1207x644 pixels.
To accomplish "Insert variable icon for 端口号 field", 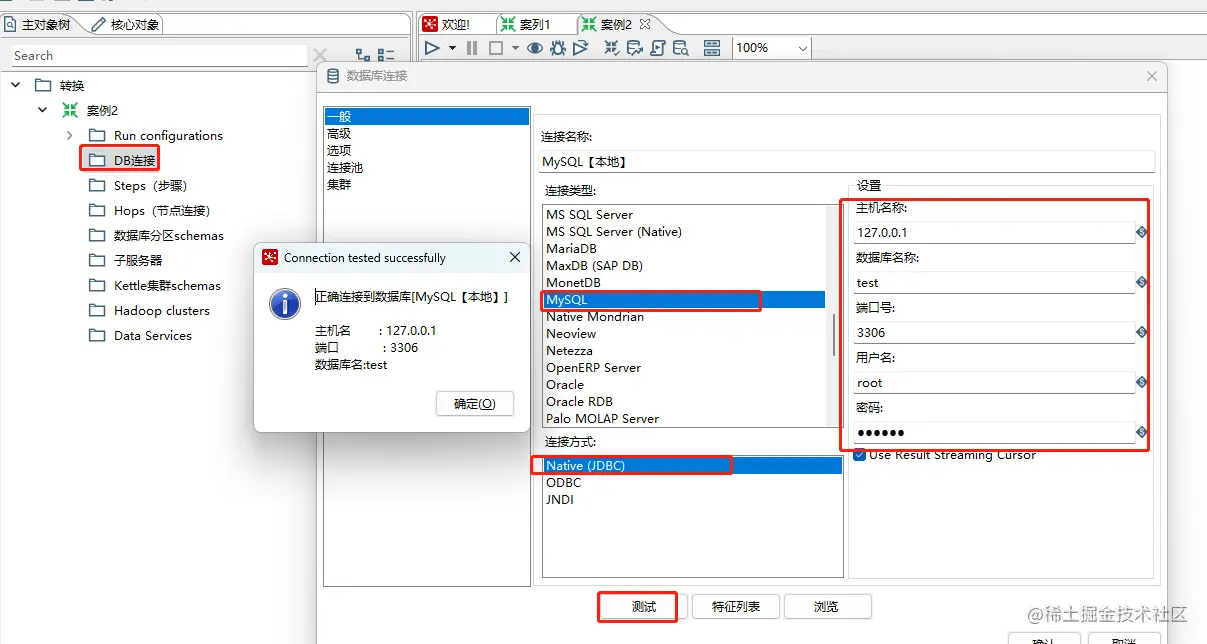I will coord(1142,332).
